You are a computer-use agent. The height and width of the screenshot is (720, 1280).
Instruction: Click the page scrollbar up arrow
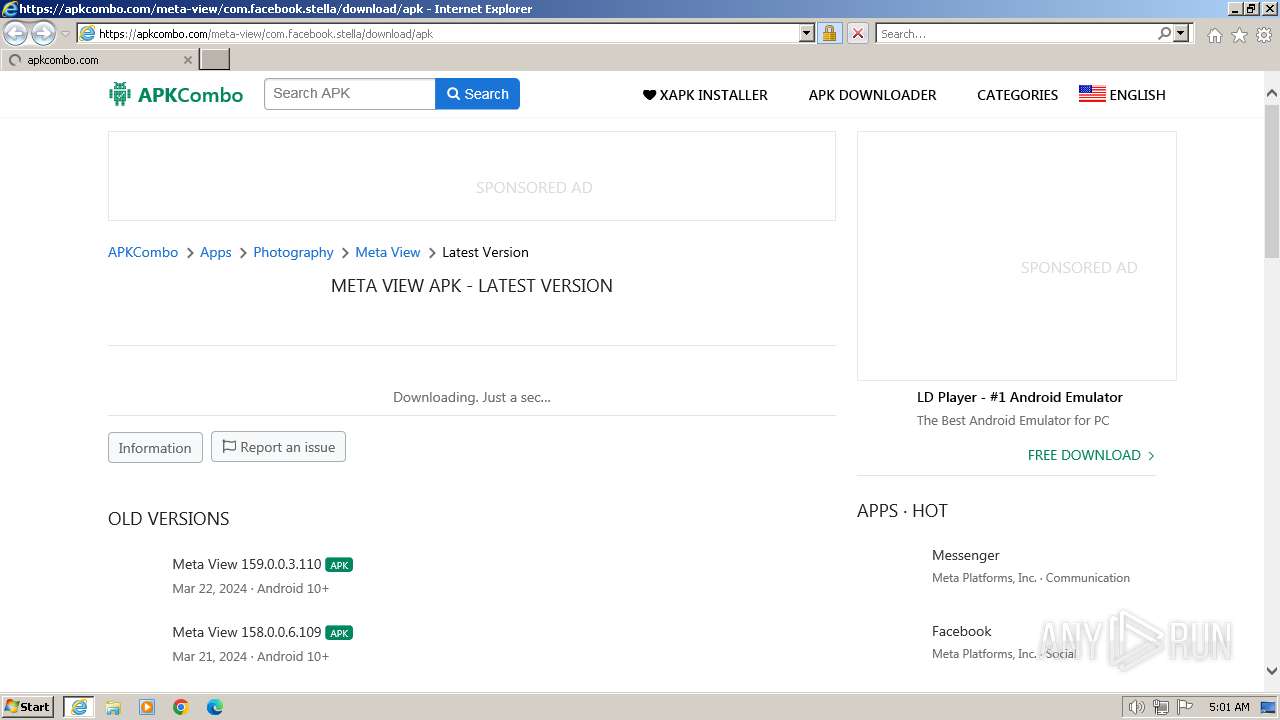point(1272,93)
